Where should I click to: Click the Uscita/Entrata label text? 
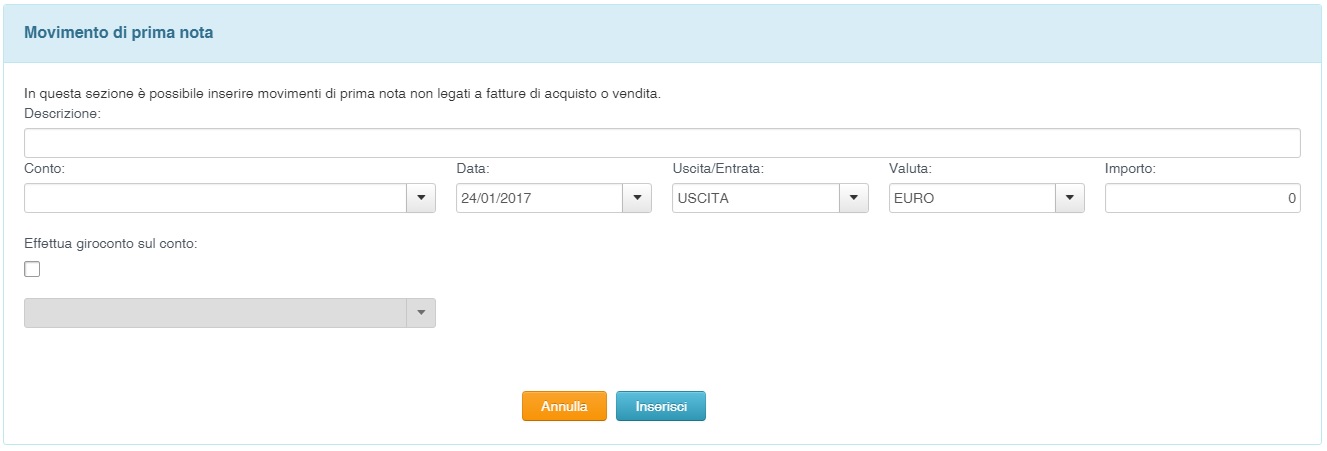click(x=718, y=169)
